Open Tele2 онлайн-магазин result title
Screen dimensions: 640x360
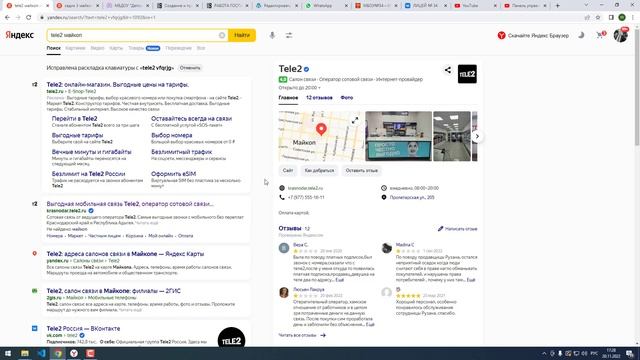118,84
